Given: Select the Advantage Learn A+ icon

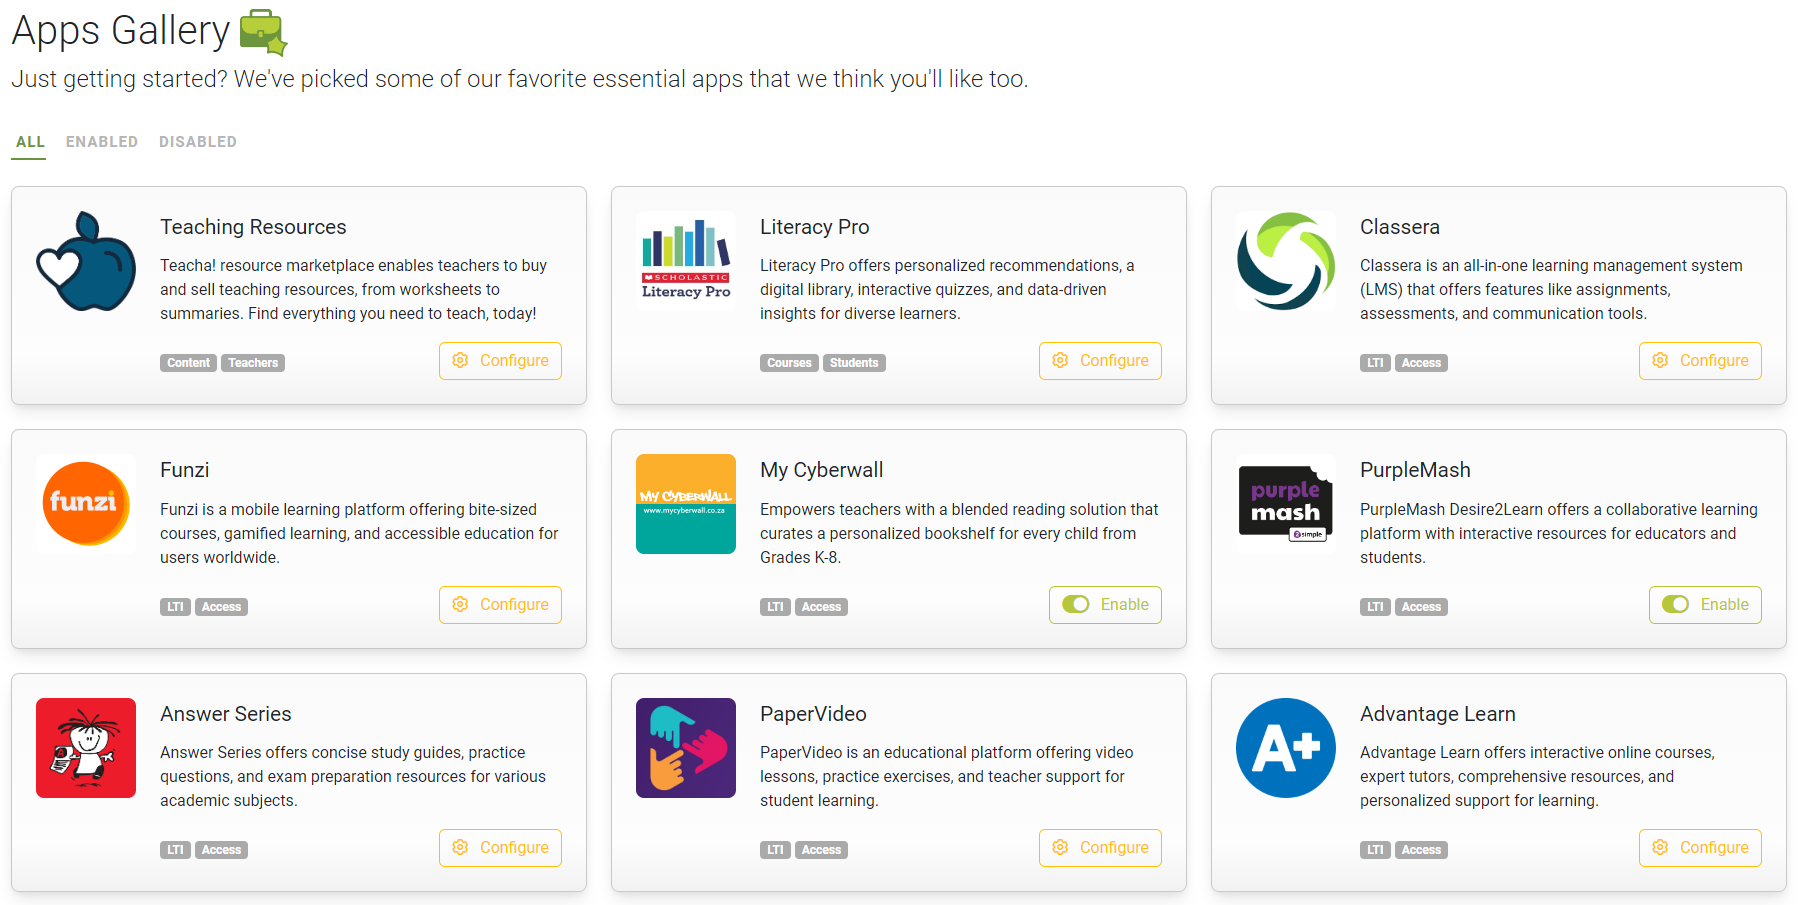Looking at the screenshot, I should (x=1286, y=748).
